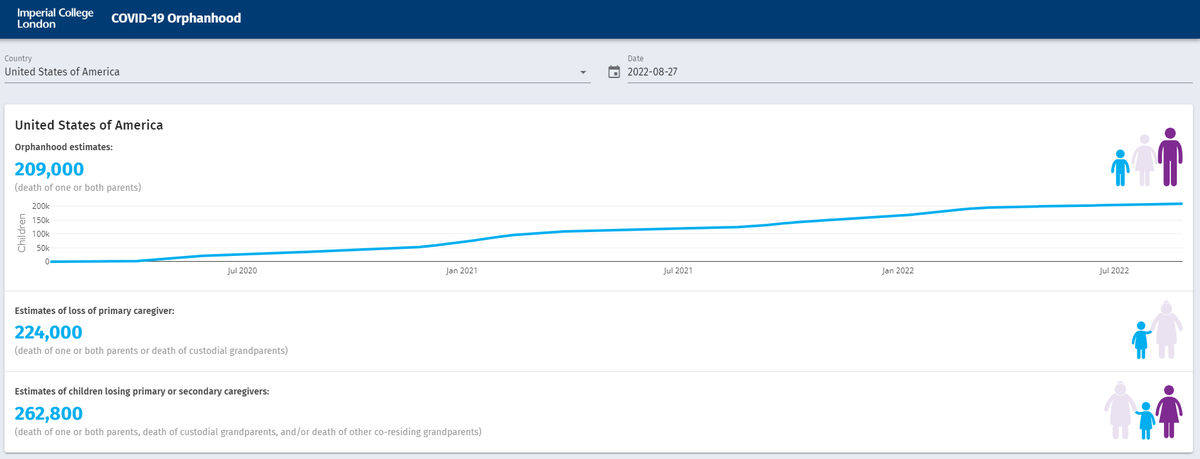The image size is (1200, 459).
Task: Click the Imperial College London logo
Action: click(x=57, y=18)
